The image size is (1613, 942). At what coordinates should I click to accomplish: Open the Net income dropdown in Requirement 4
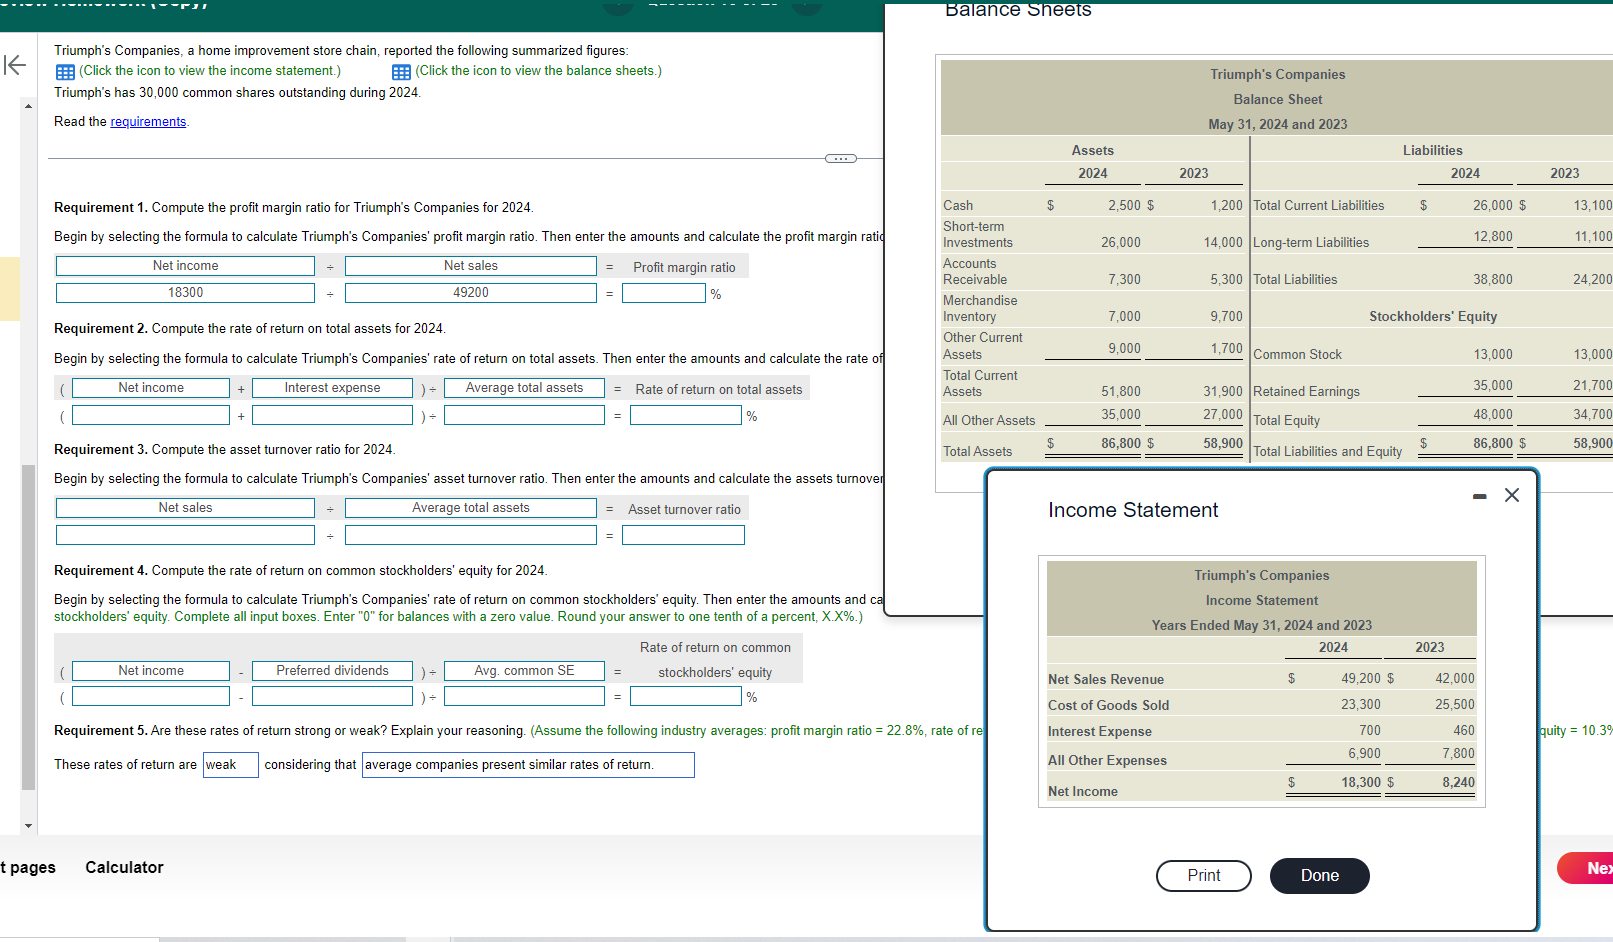tap(151, 671)
